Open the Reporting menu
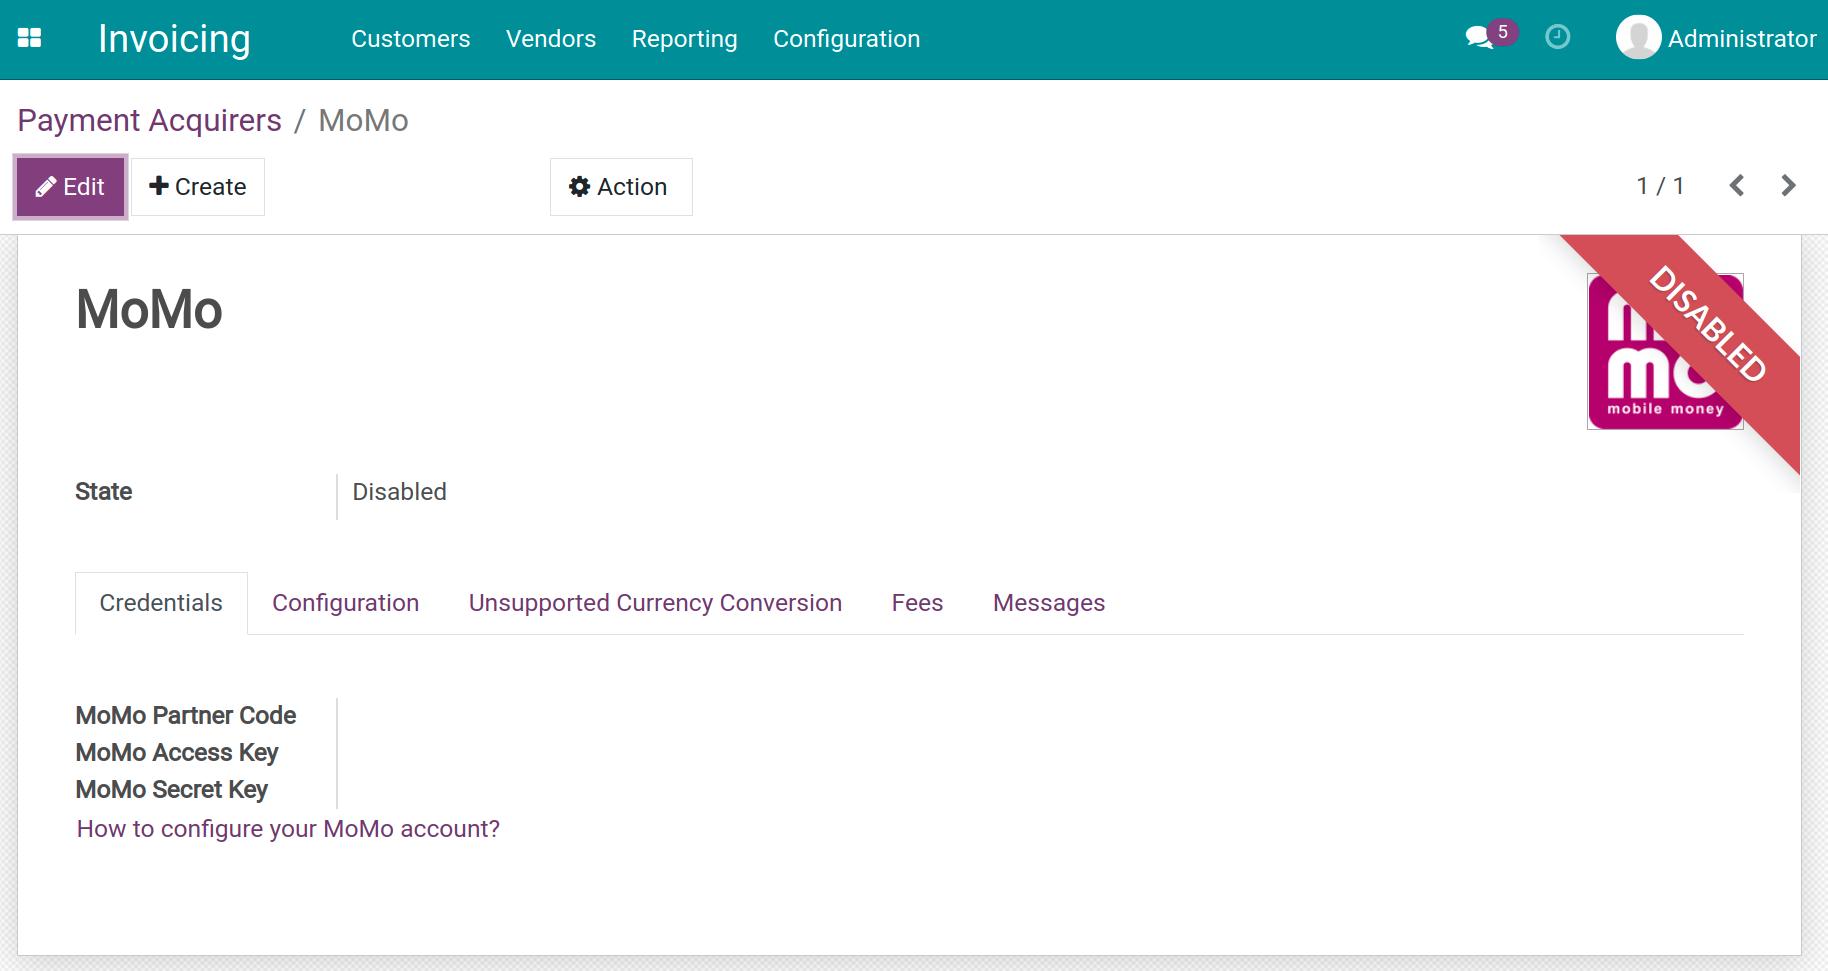The height and width of the screenshot is (971, 1828). 684,39
